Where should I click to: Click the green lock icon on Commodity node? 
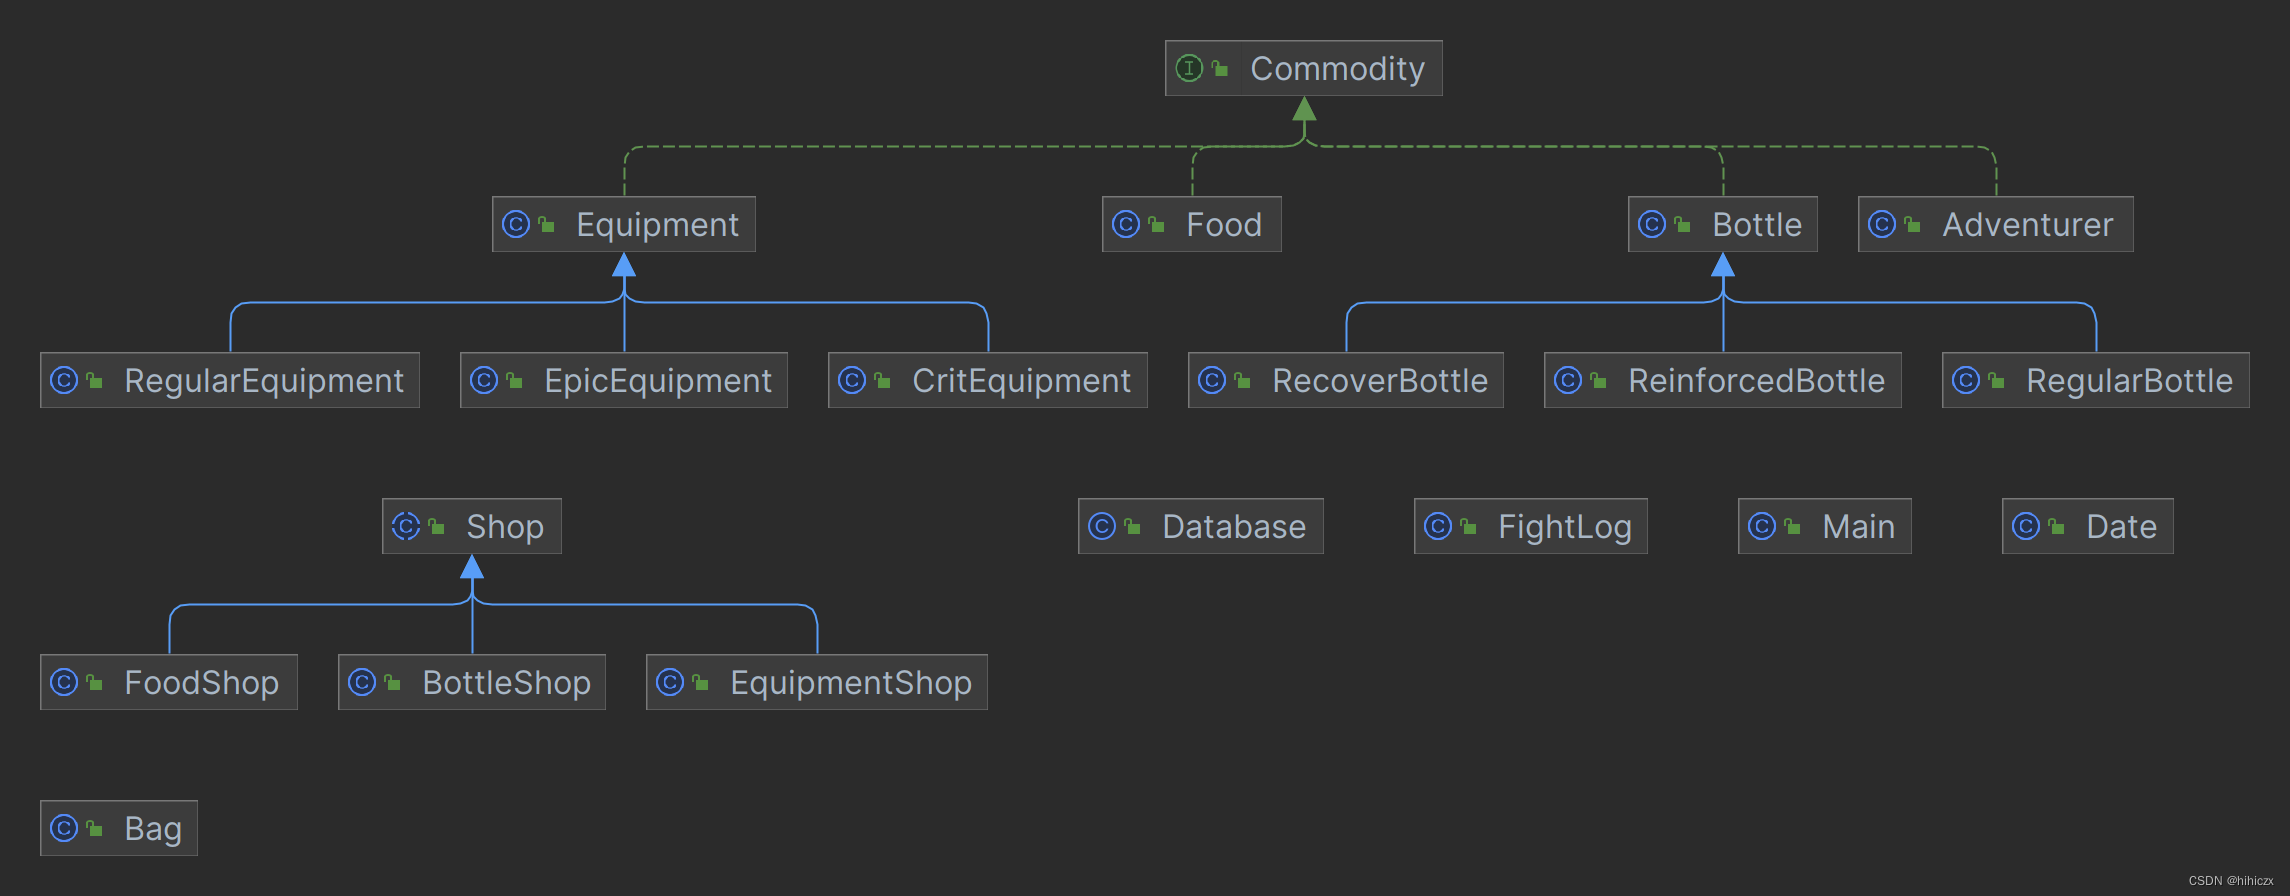pyautogui.click(x=1220, y=68)
